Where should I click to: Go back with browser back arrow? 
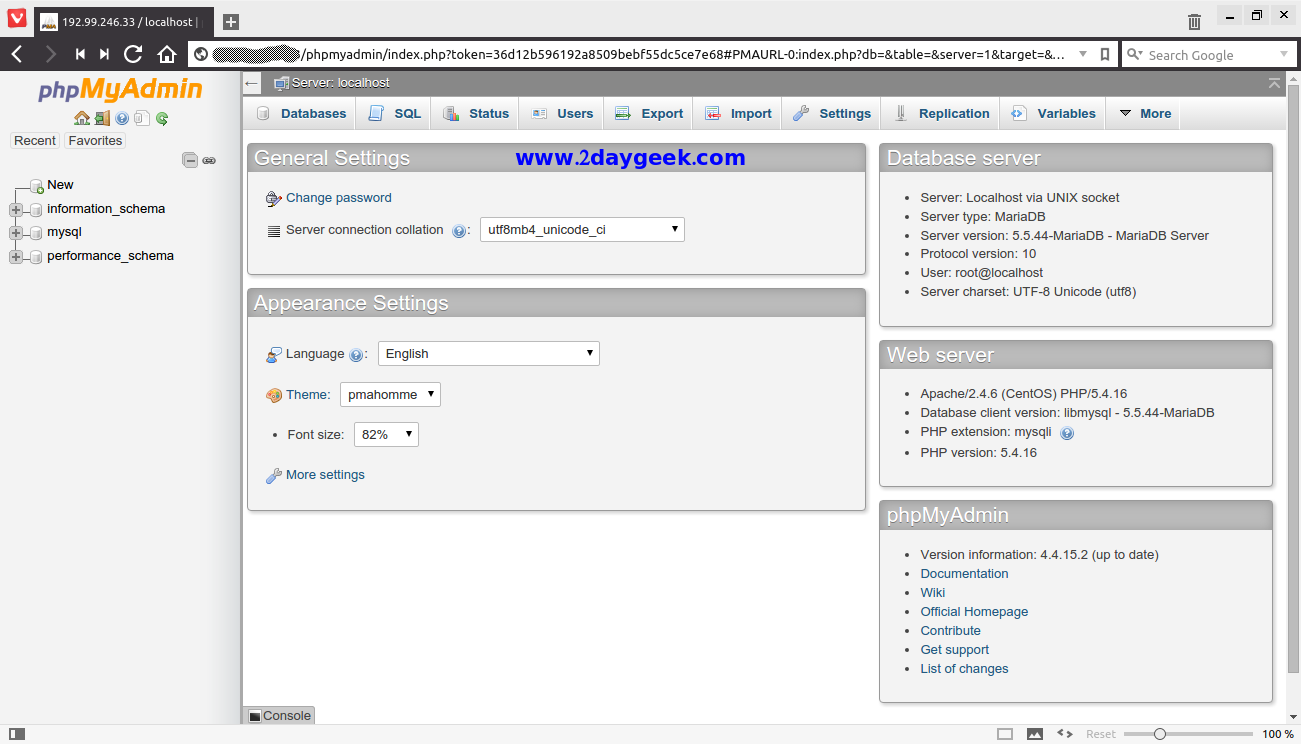click(x=17, y=54)
